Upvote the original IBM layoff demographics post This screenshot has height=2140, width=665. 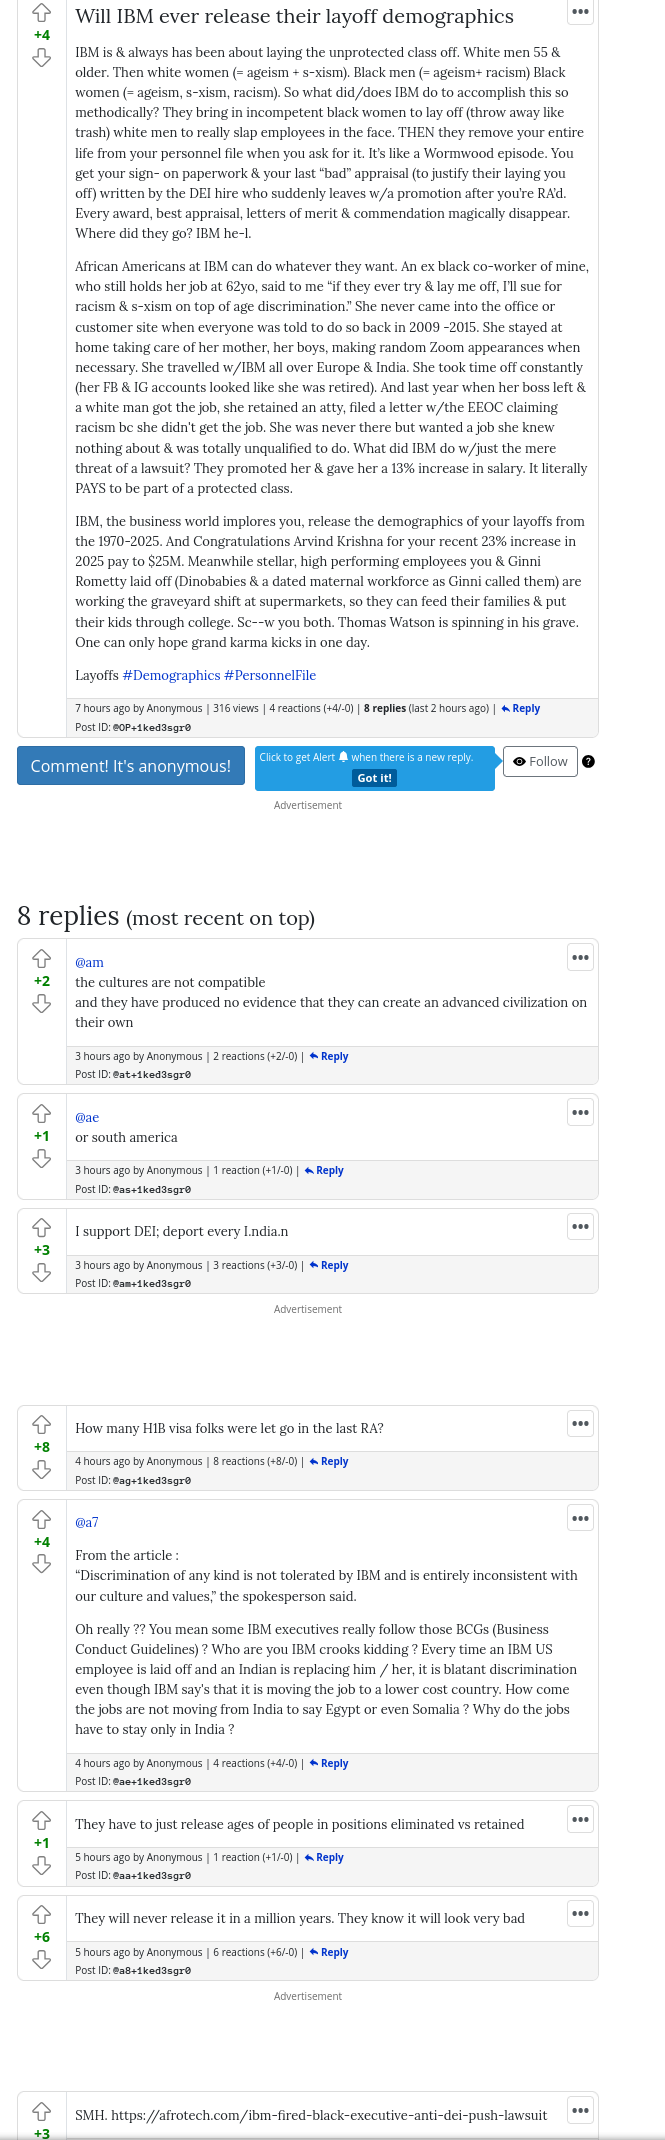tap(41, 13)
